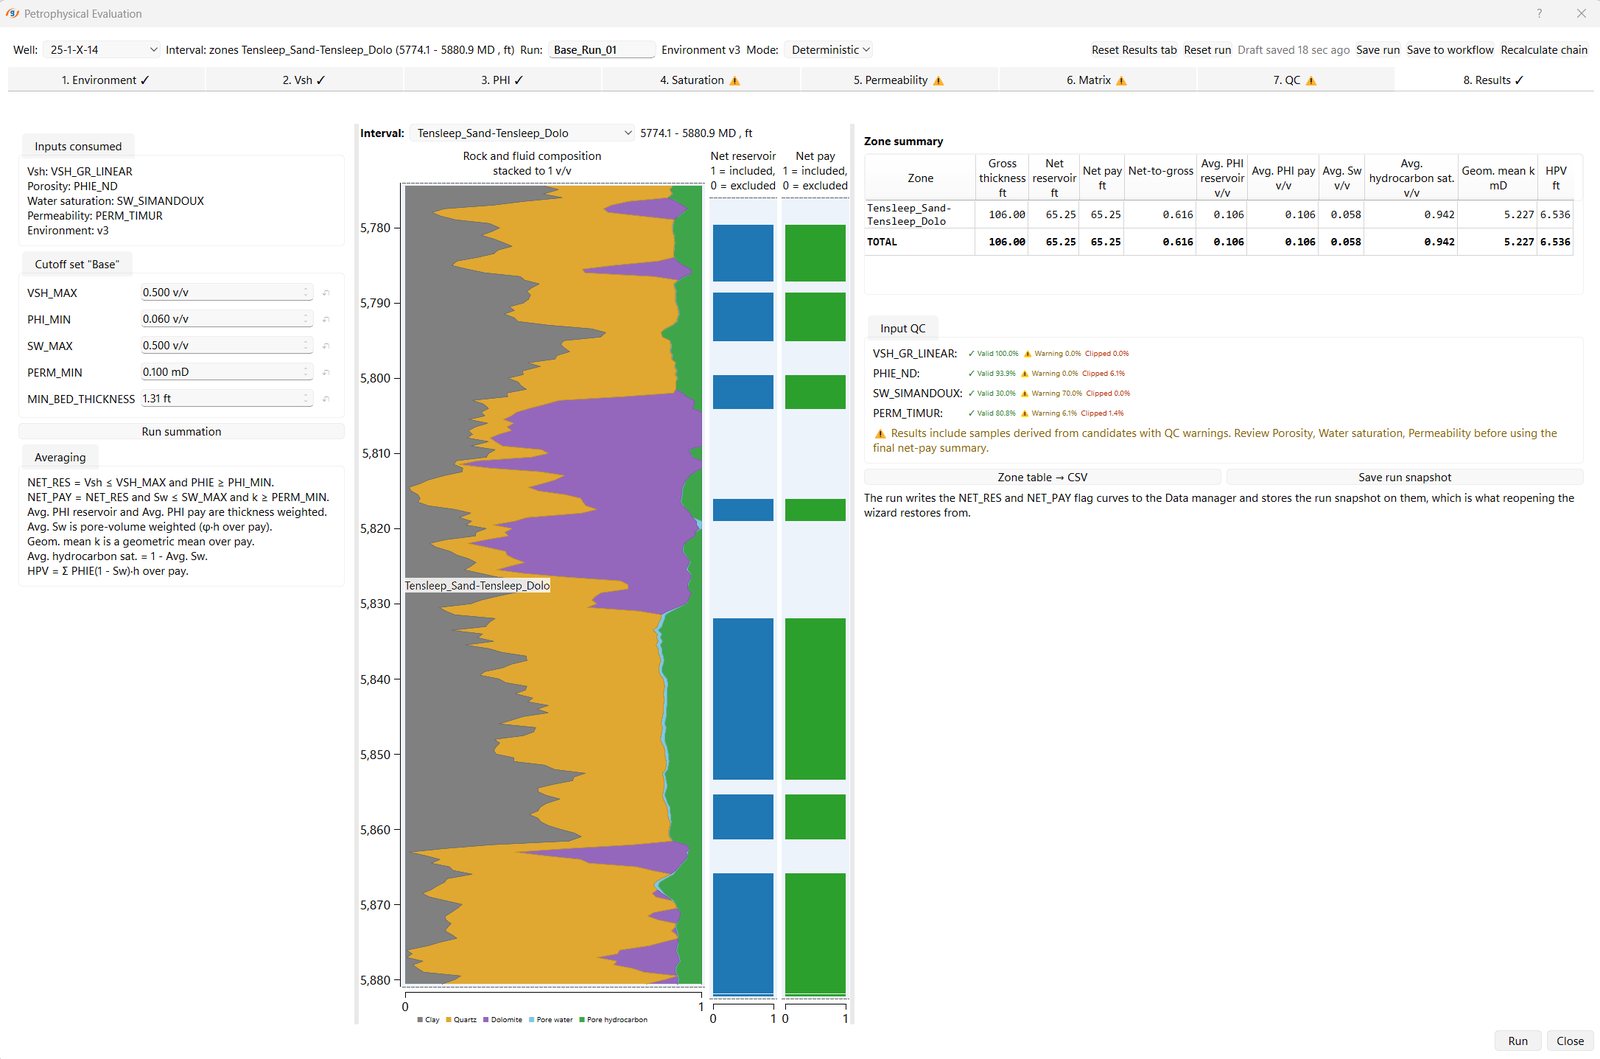
Task: Click the Pore water legend marker
Action: click(532, 1020)
